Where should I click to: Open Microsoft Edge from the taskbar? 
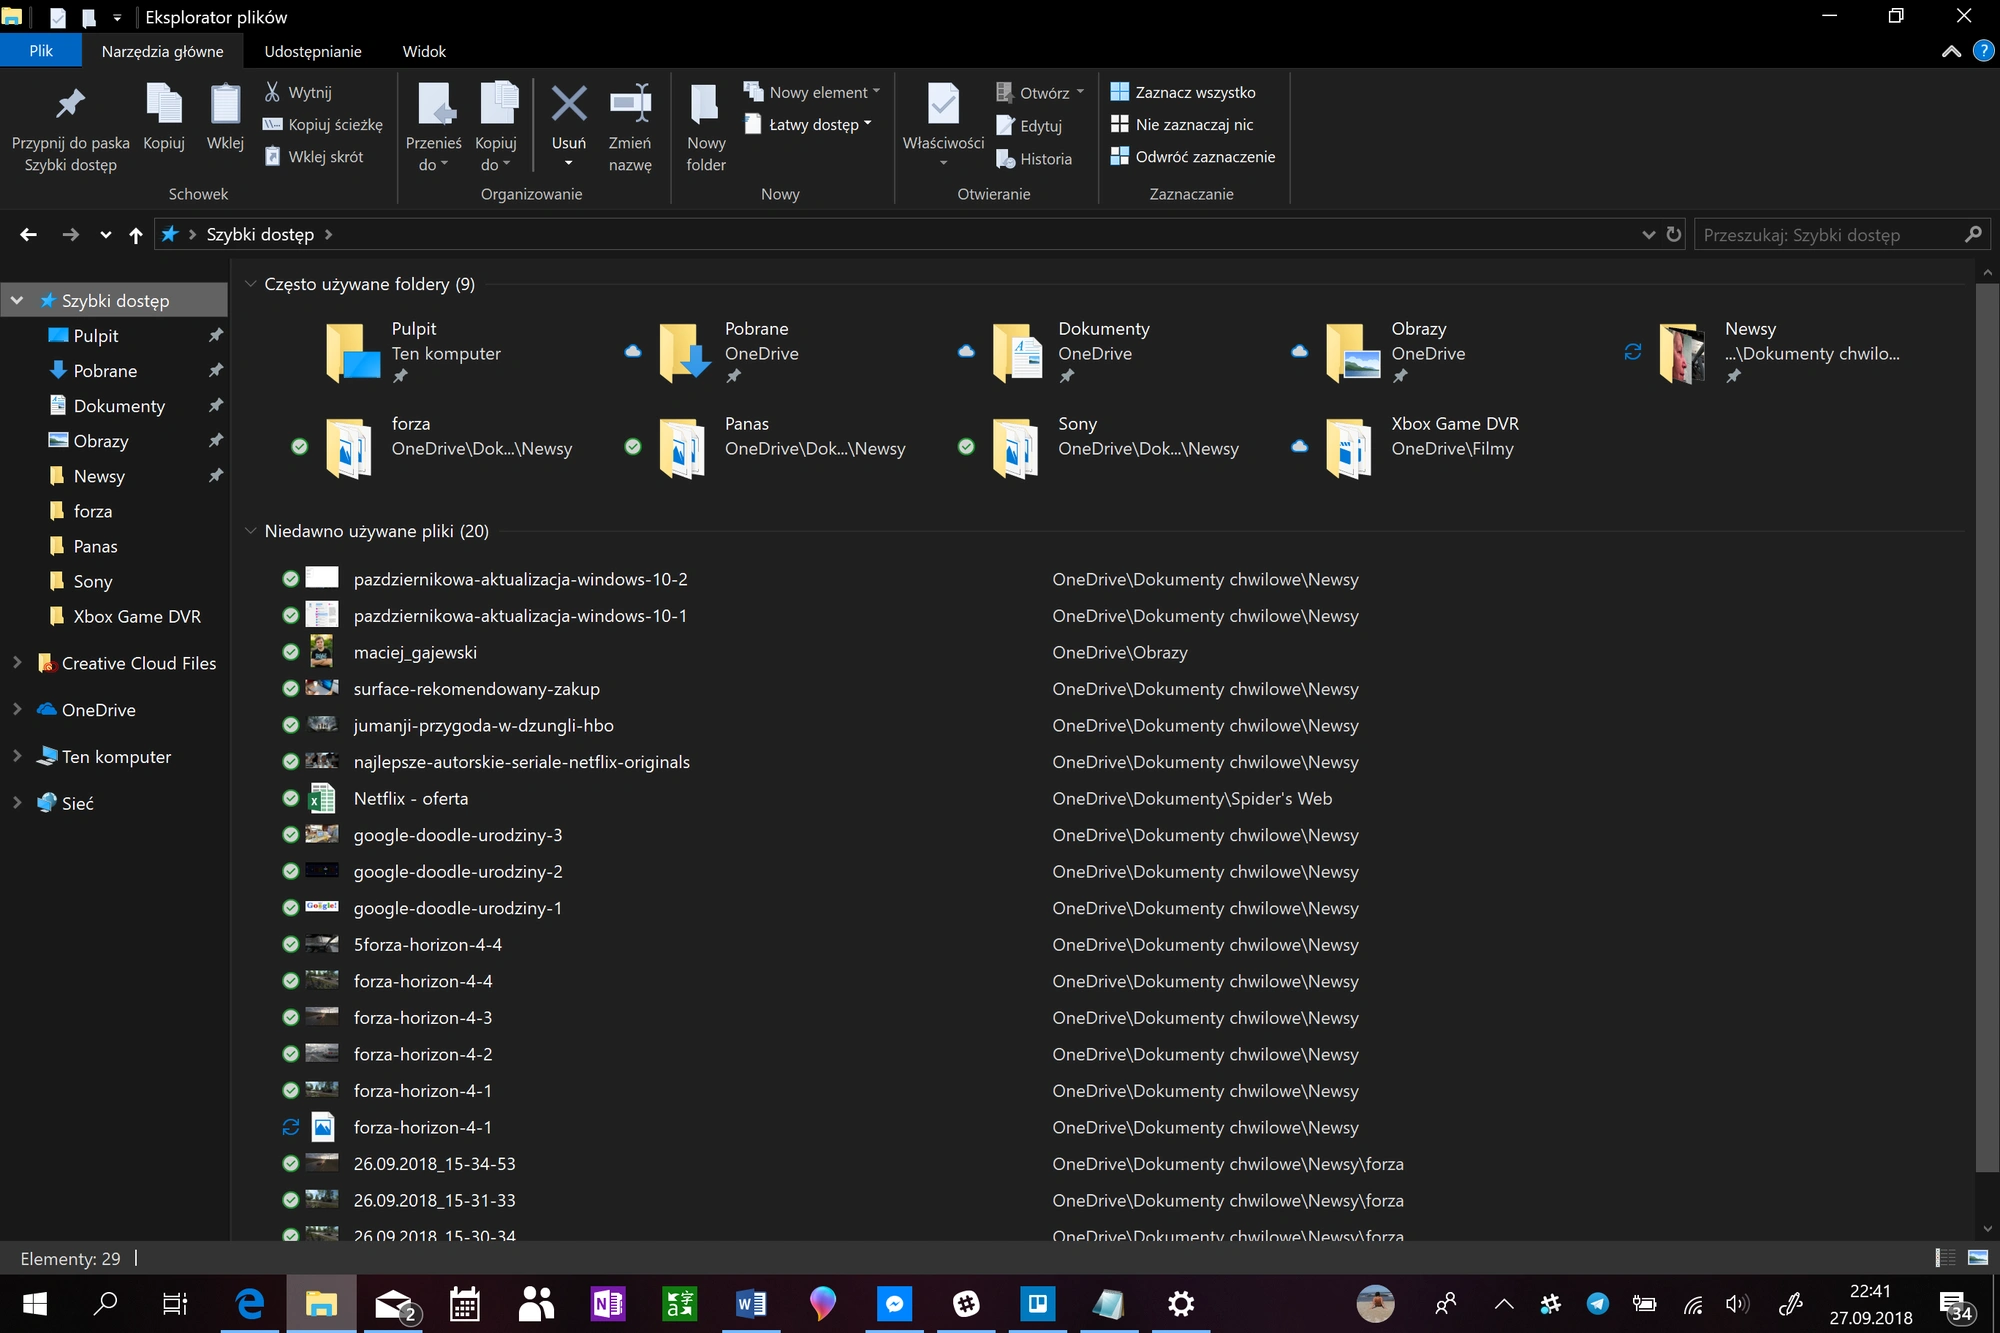(x=249, y=1303)
